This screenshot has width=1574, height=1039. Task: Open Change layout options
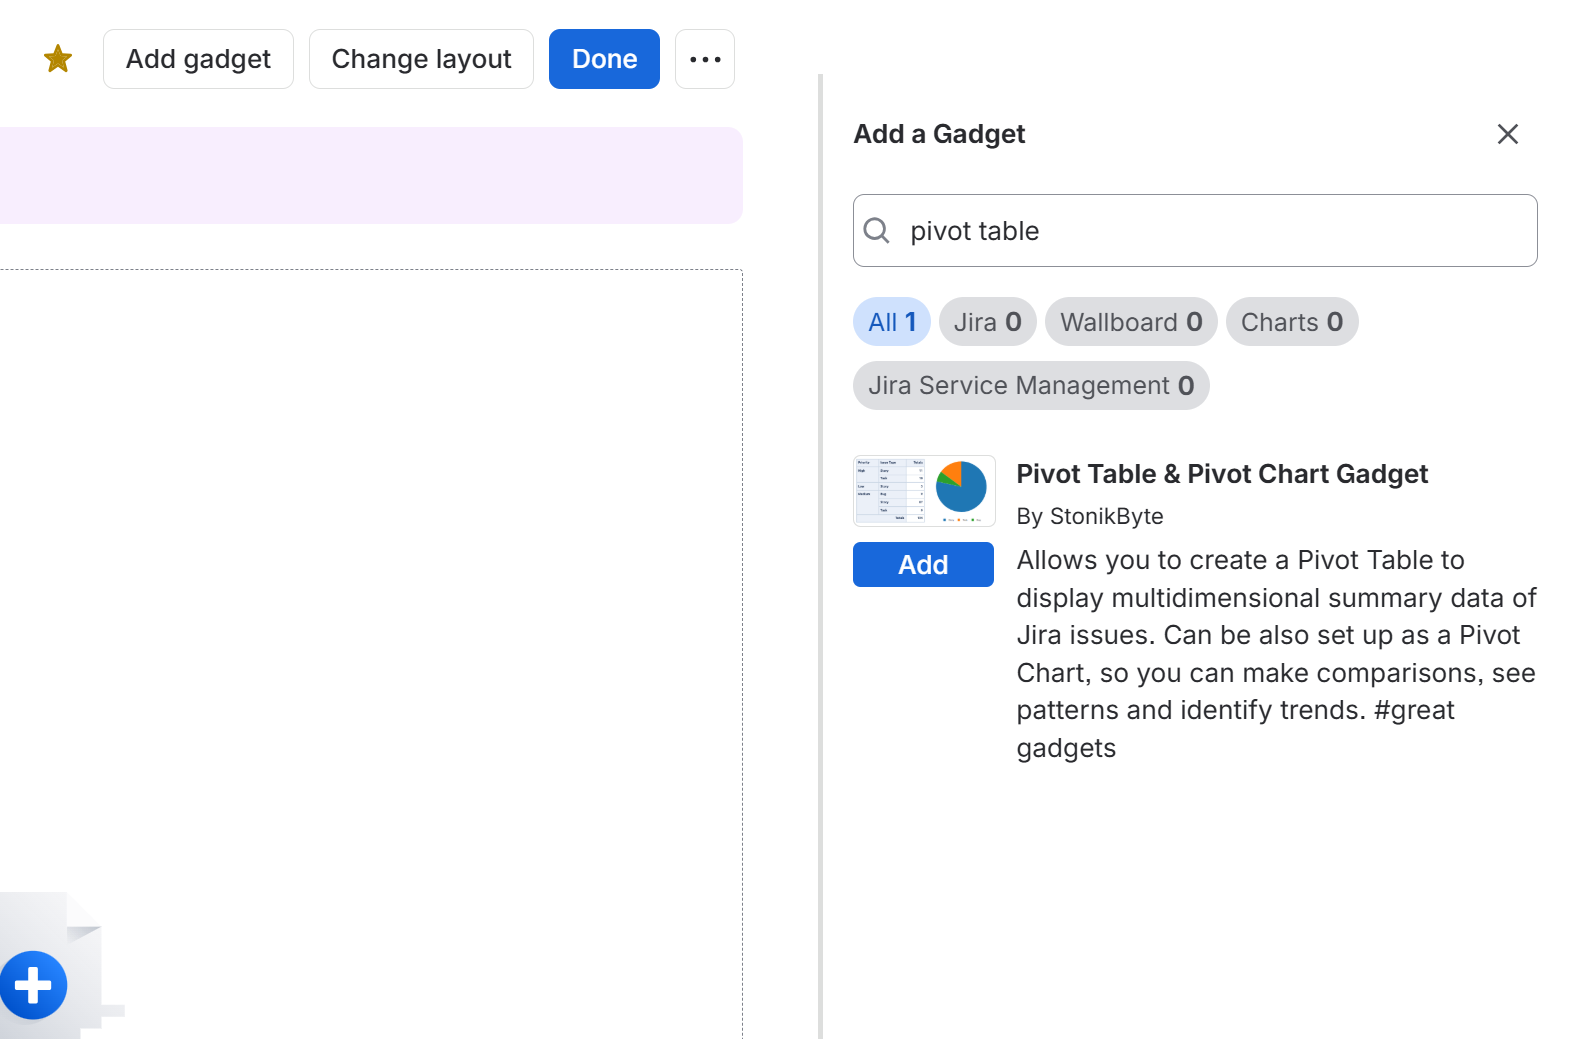421,59
